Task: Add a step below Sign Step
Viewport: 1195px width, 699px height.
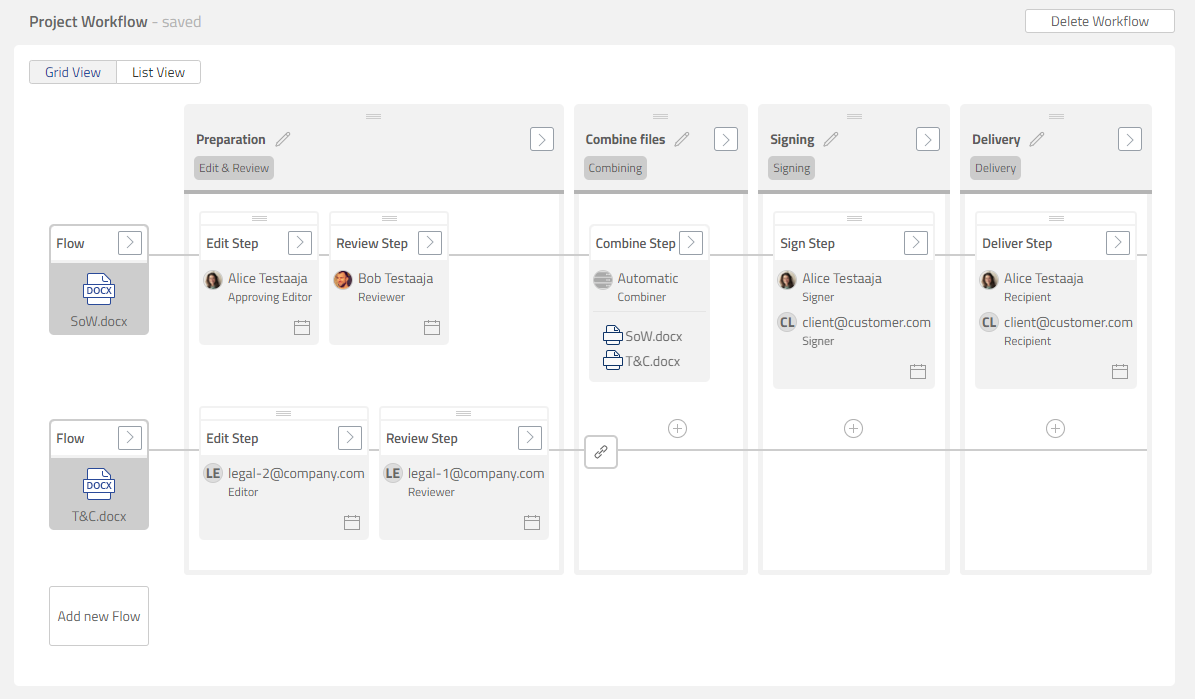Action: tap(853, 428)
